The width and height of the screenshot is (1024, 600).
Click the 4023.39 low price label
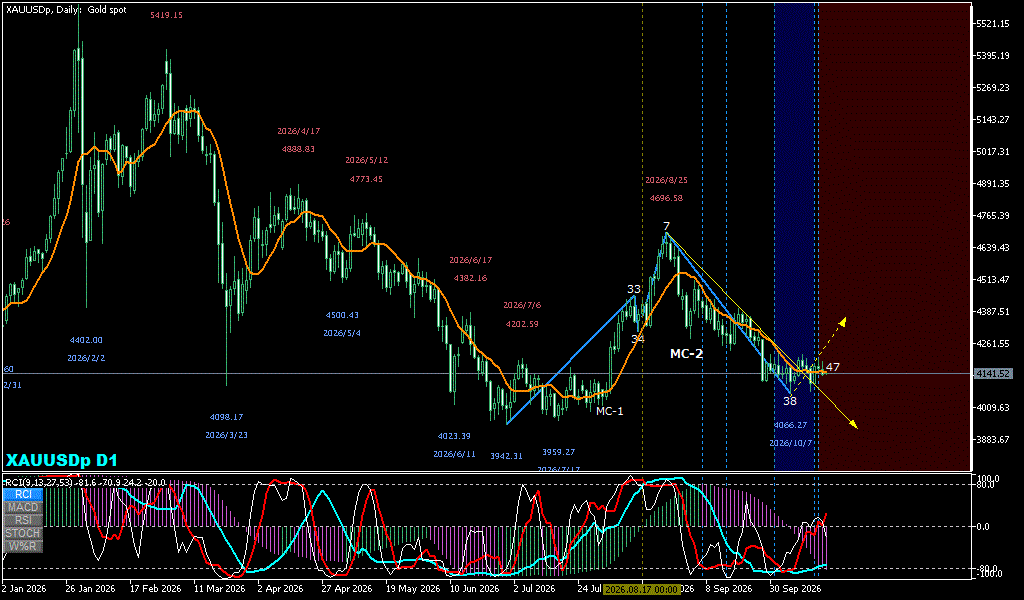click(x=454, y=436)
